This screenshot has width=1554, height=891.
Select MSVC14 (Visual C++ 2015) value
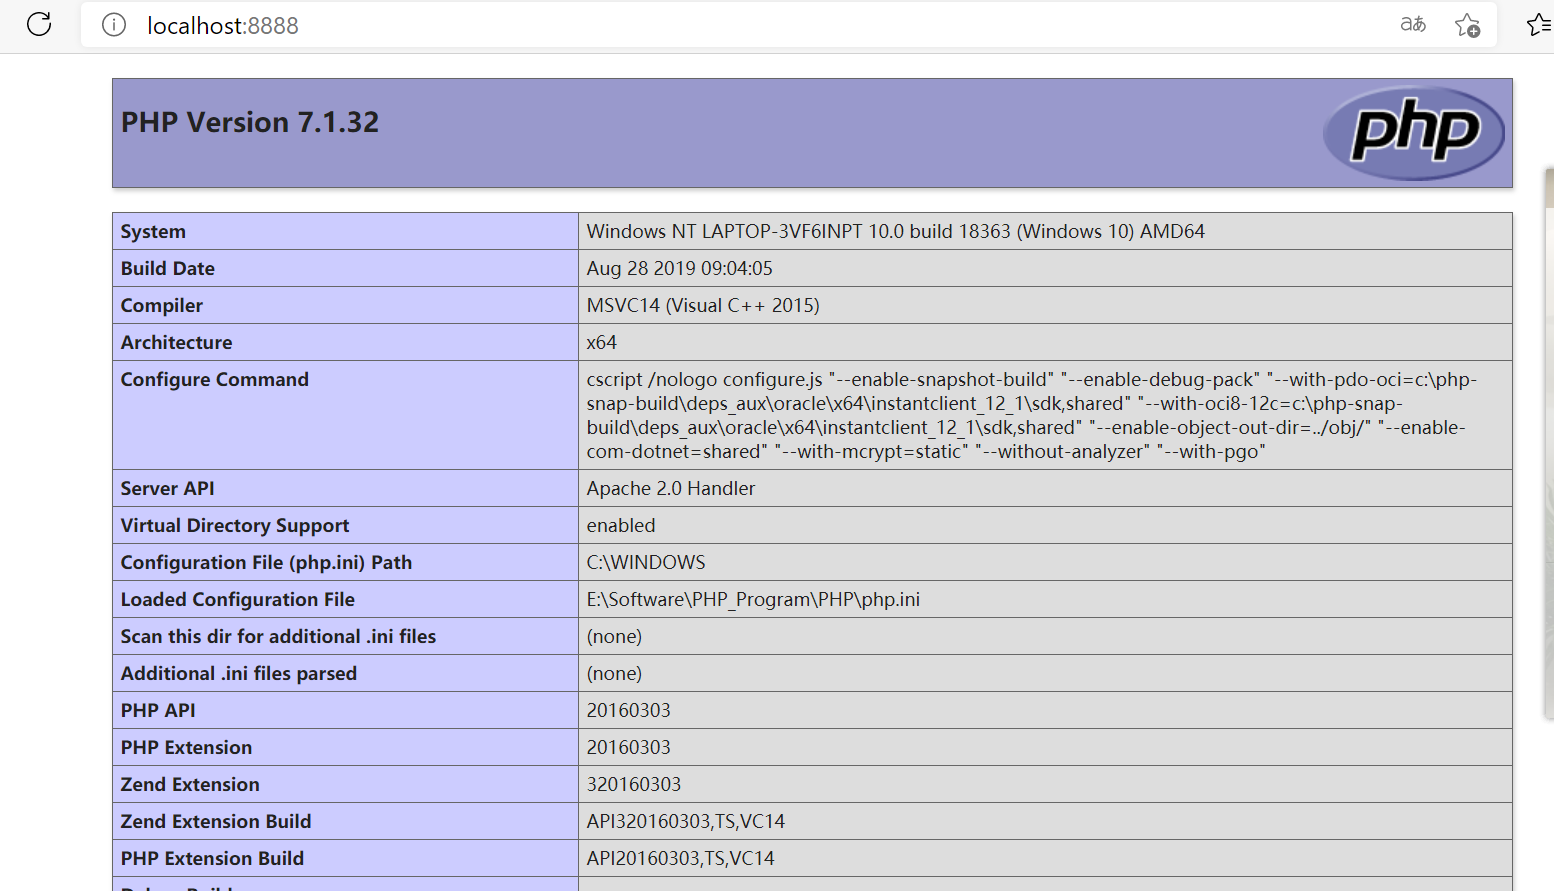703,305
